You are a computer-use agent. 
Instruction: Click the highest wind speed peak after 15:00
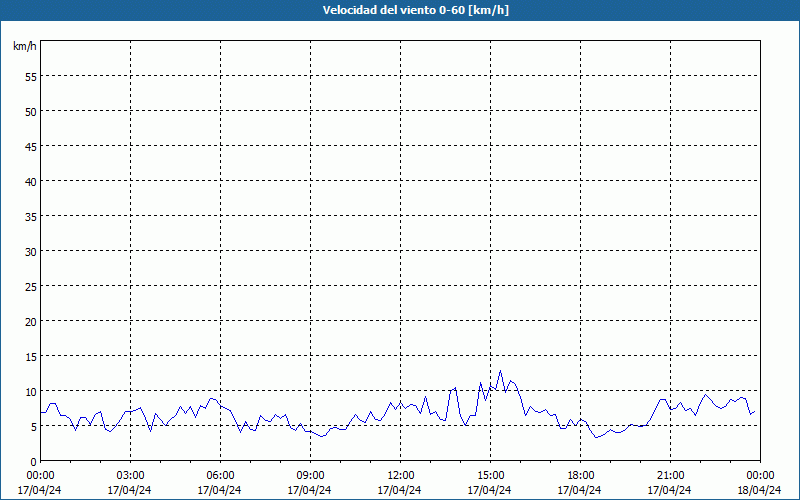(x=501, y=371)
